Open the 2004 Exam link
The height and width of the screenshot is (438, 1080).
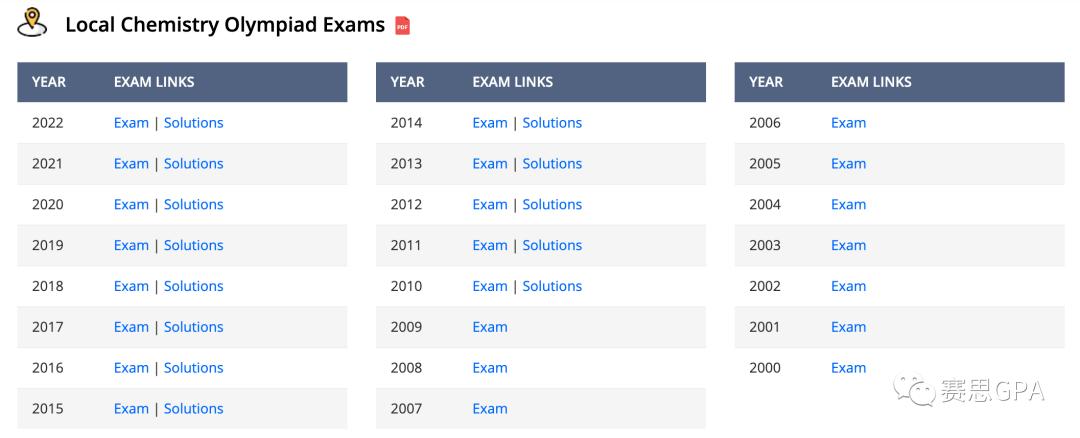click(x=848, y=205)
